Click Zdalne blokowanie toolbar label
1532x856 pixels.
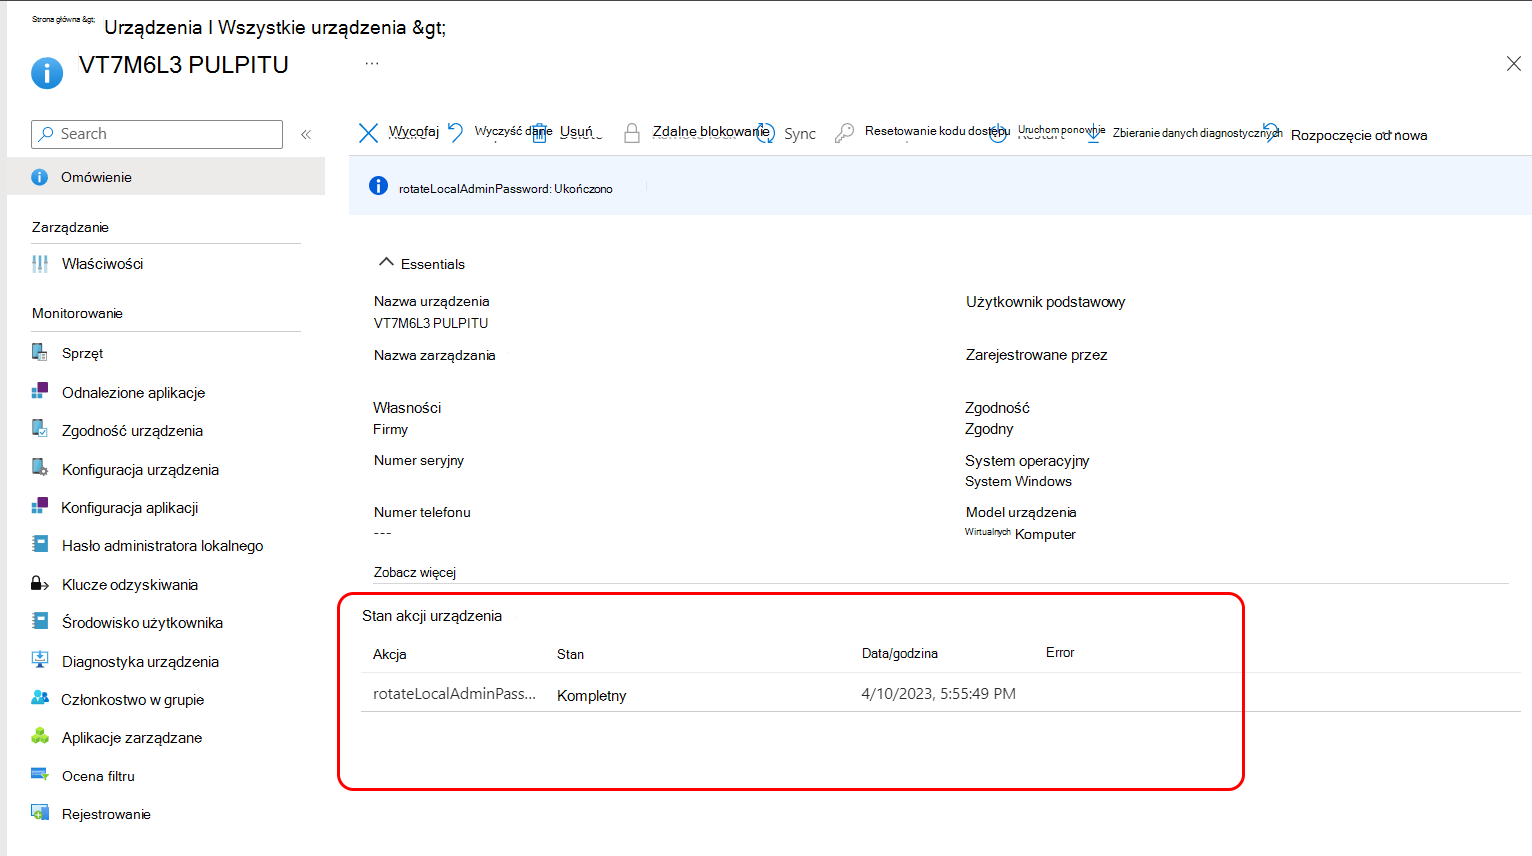711,131
